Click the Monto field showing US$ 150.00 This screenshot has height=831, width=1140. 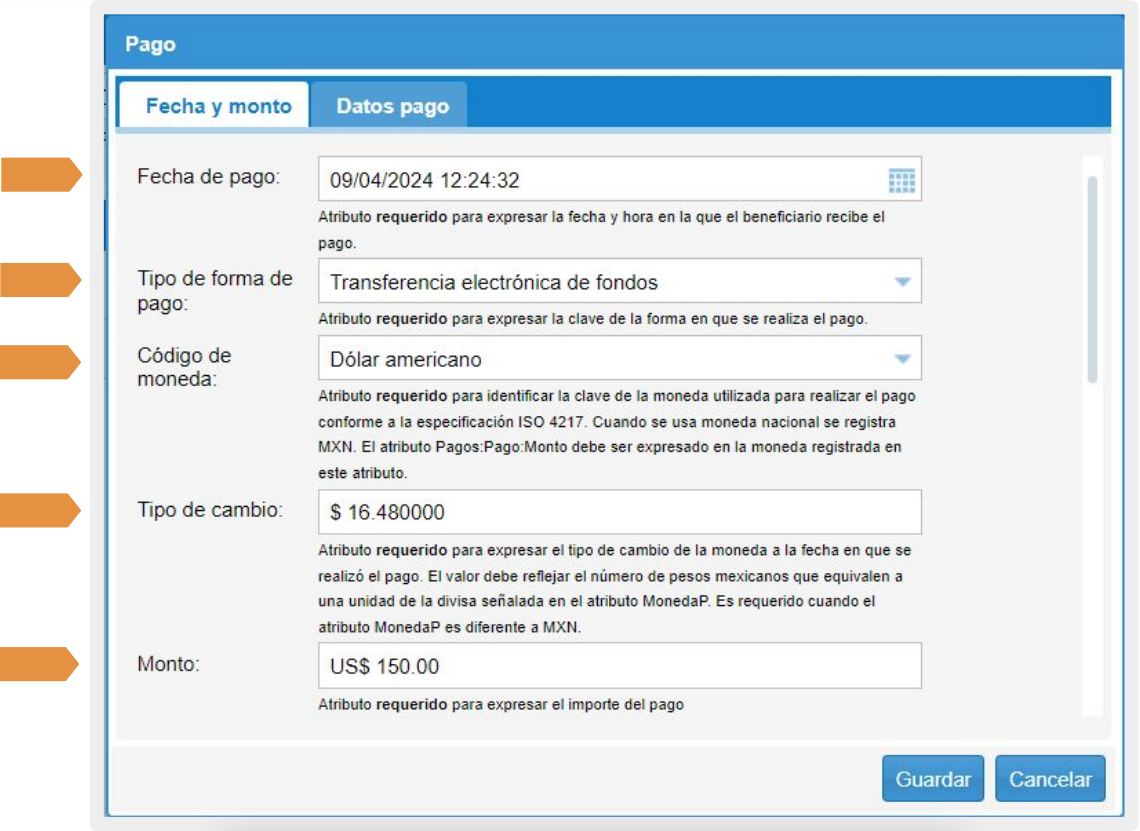(x=618, y=666)
